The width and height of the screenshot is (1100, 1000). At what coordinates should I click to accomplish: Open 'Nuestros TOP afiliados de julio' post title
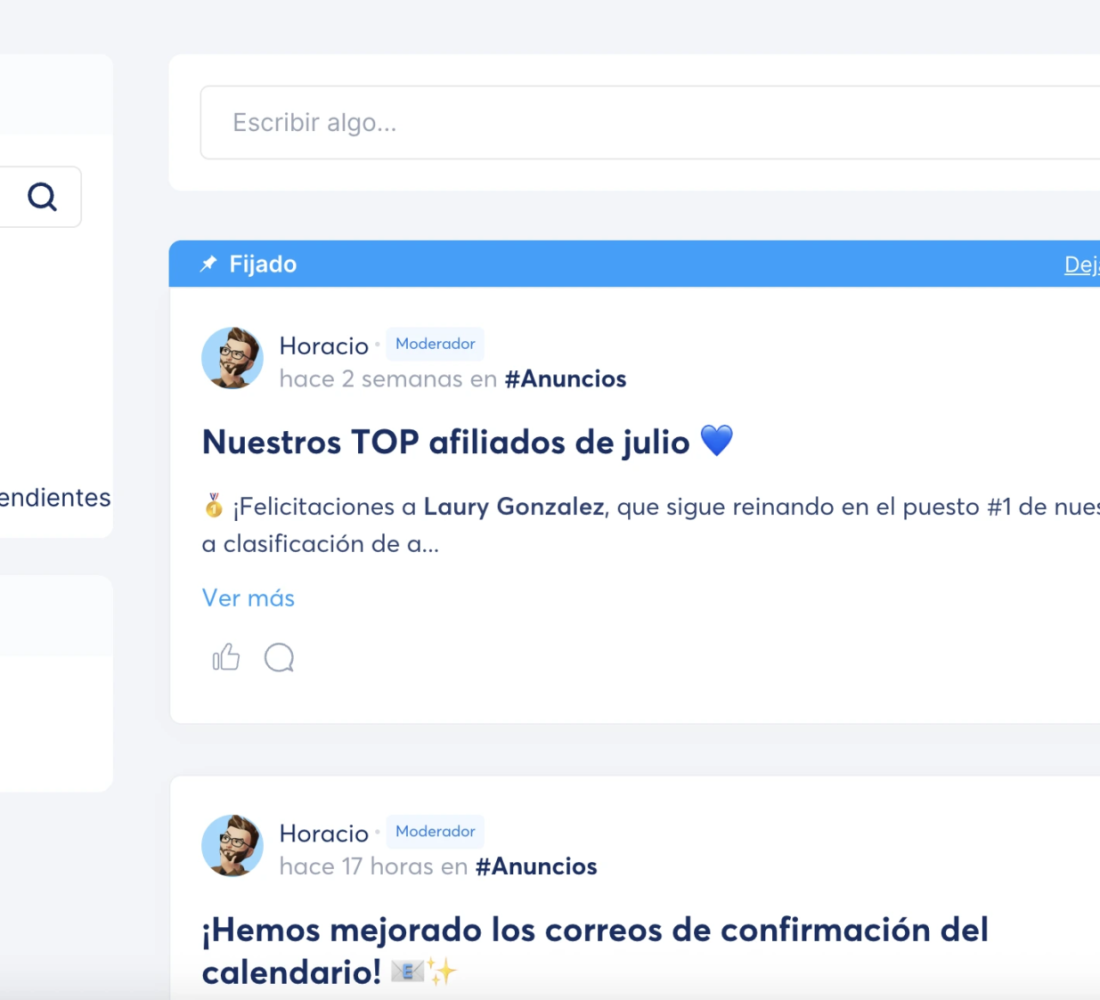coord(446,441)
